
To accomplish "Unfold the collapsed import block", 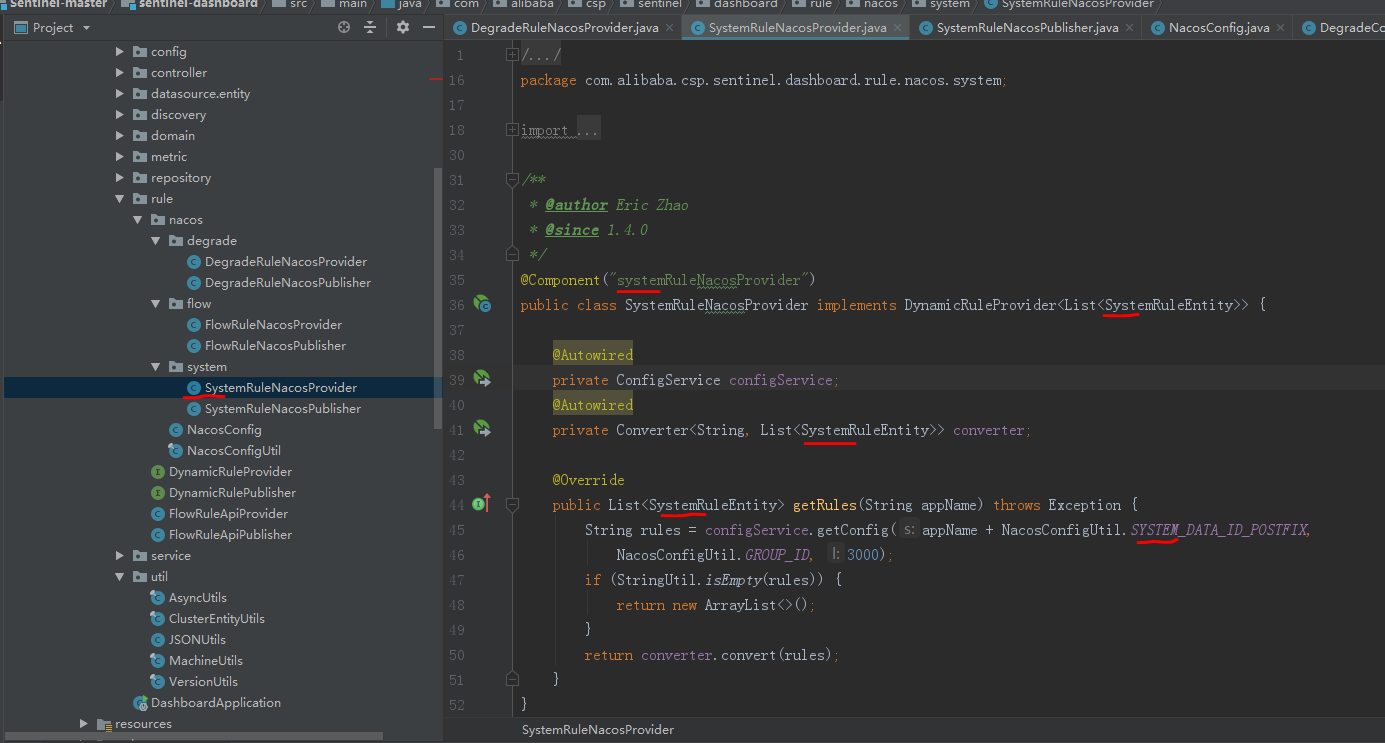I will (x=512, y=130).
